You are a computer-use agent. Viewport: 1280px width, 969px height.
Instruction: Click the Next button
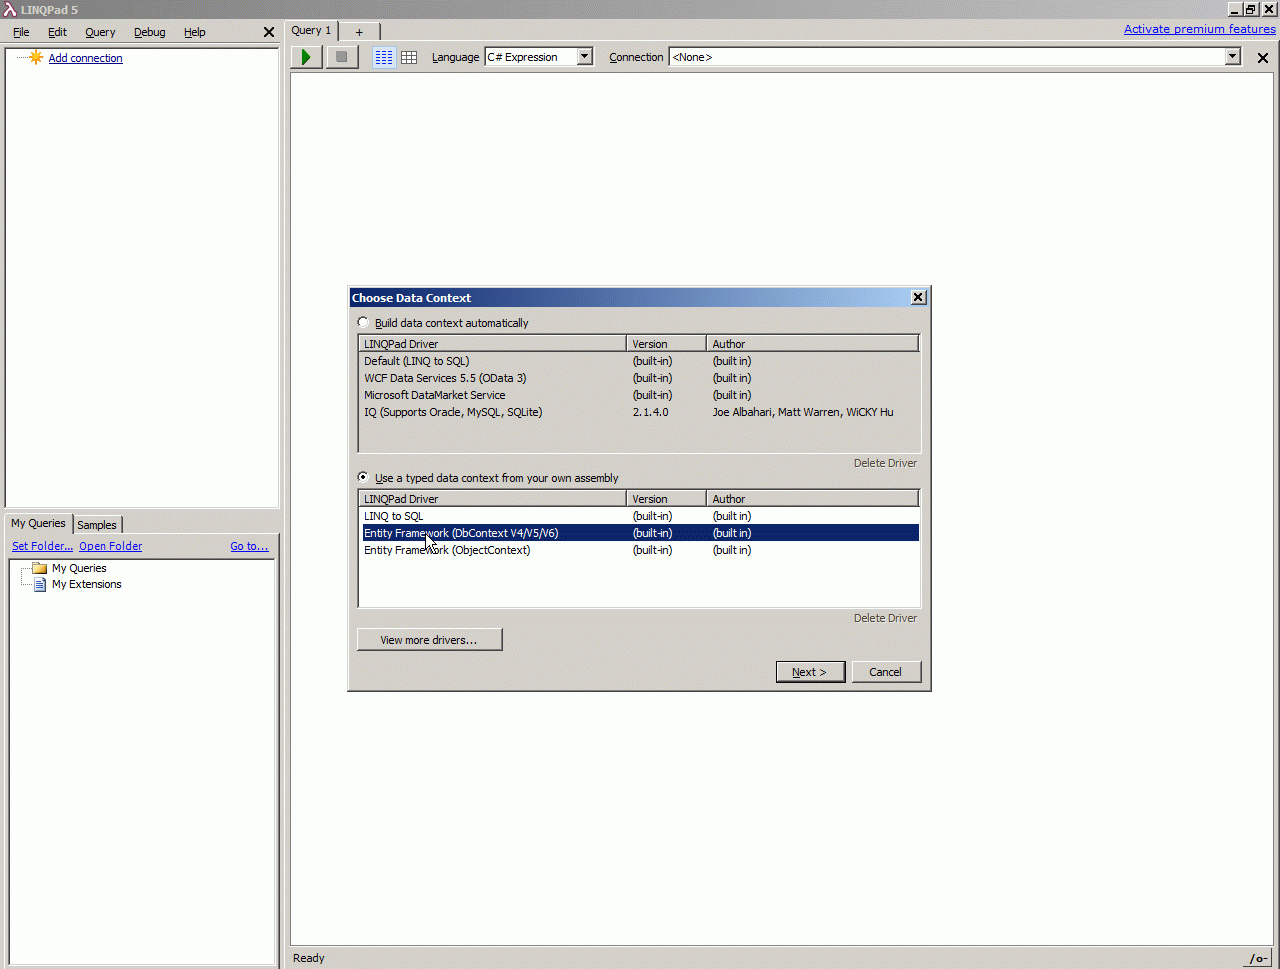[810, 672]
